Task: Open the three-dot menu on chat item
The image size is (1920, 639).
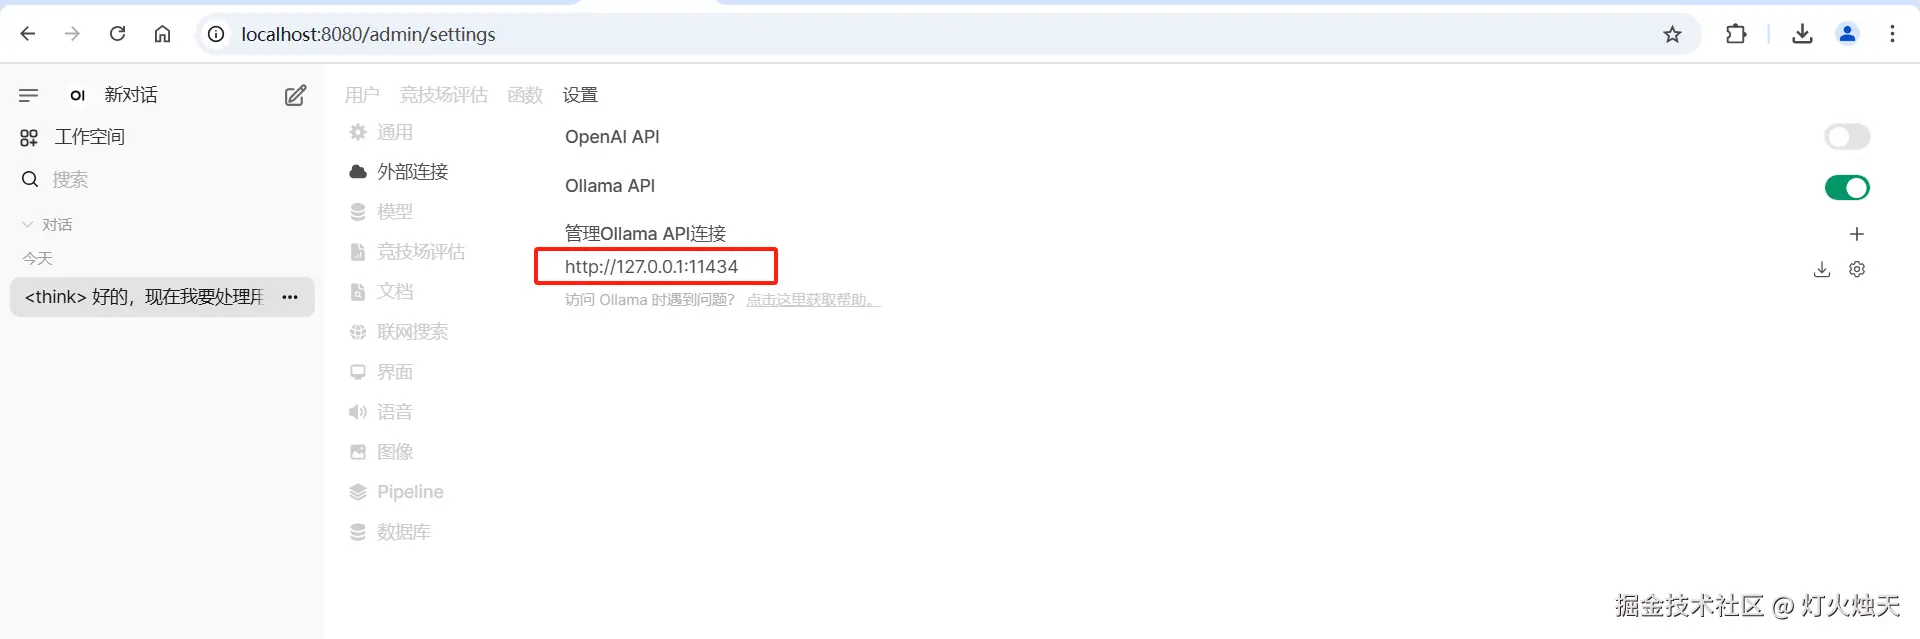Action: click(290, 297)
